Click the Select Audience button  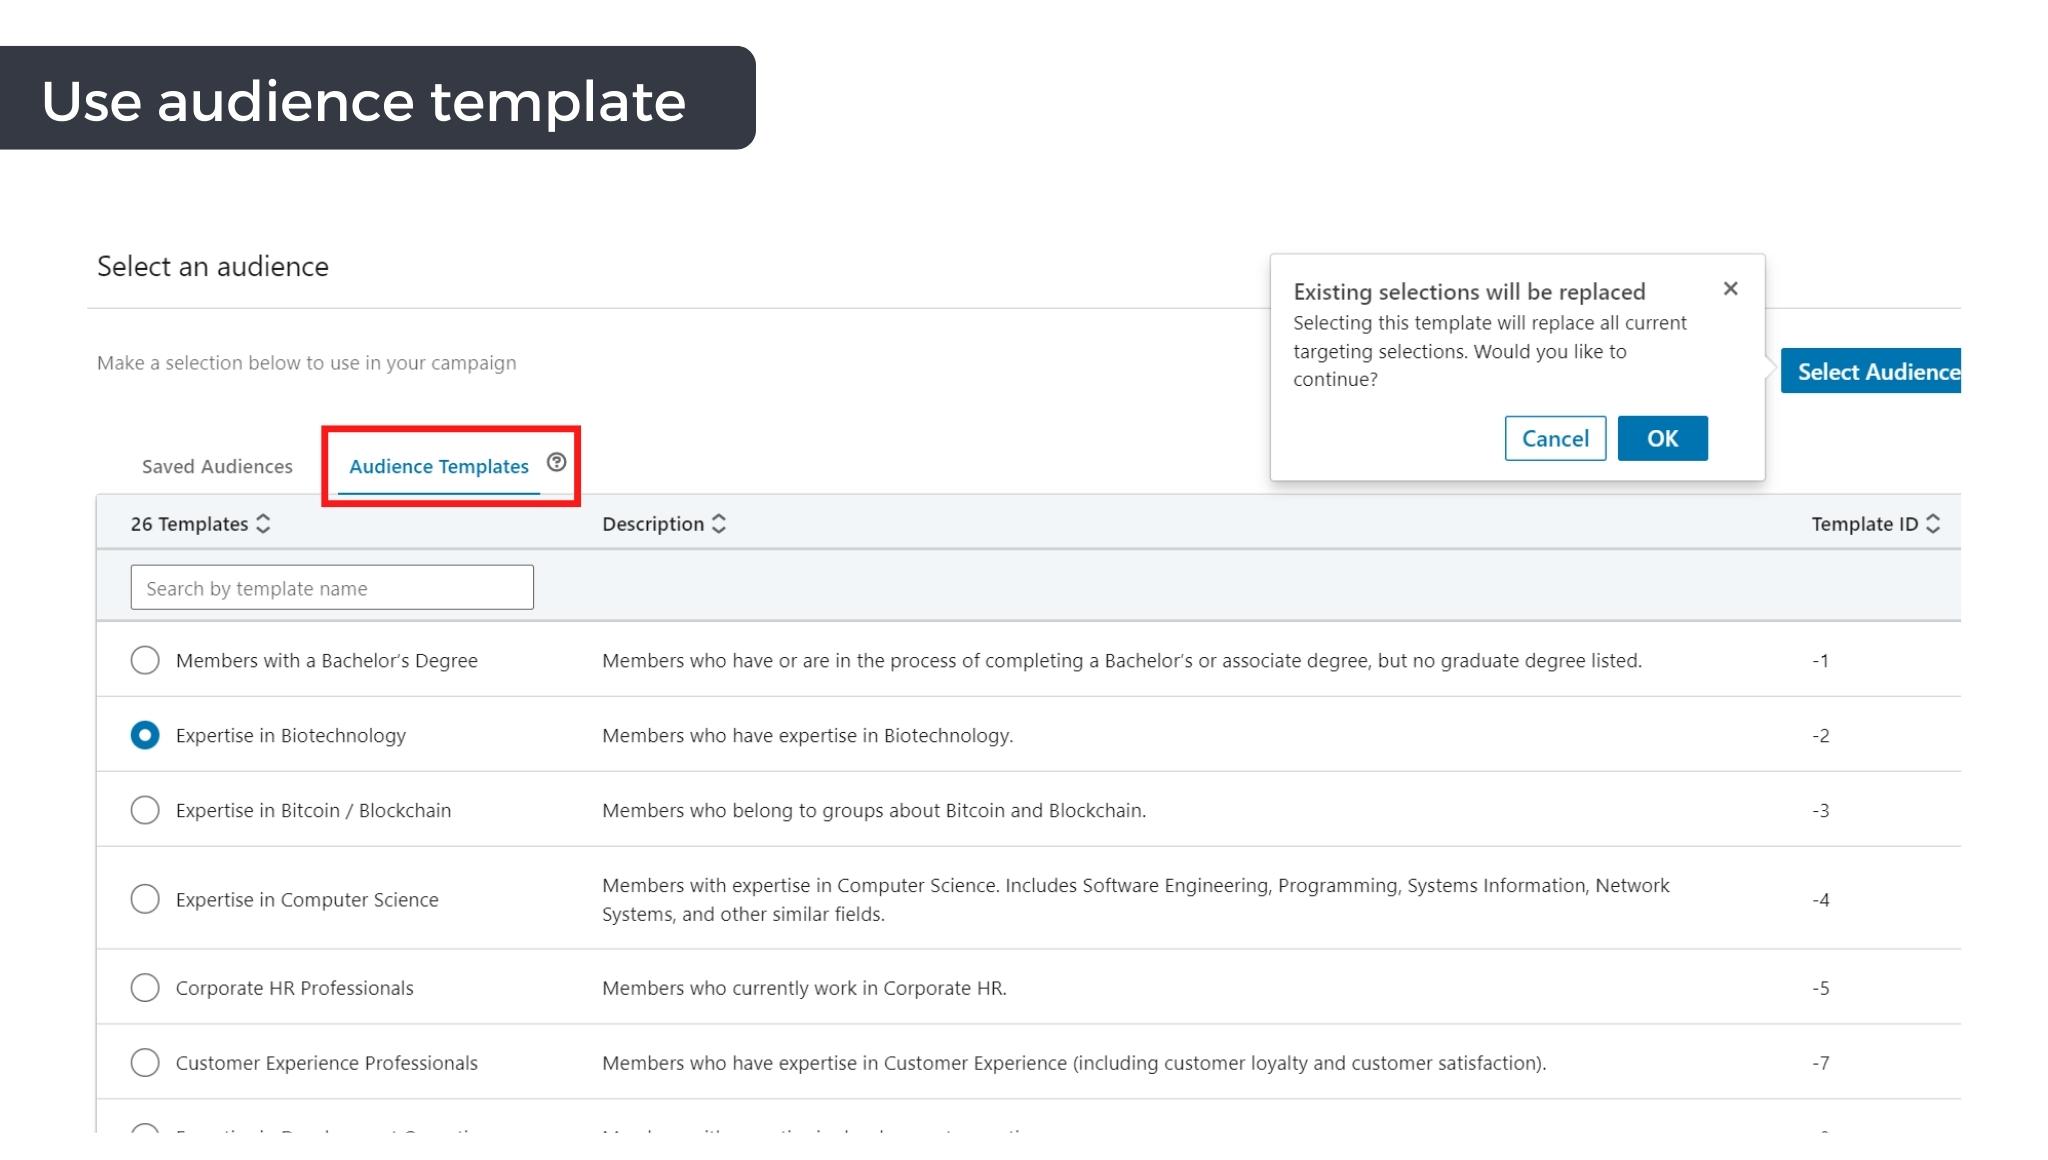pyautogui.click(x=1879, y=371)
